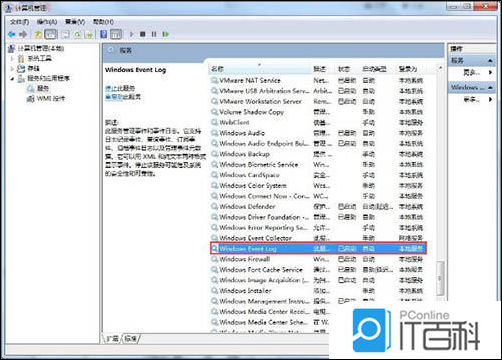Click the up one level folder icon
502x360 pixels.
tap(38, 34)
